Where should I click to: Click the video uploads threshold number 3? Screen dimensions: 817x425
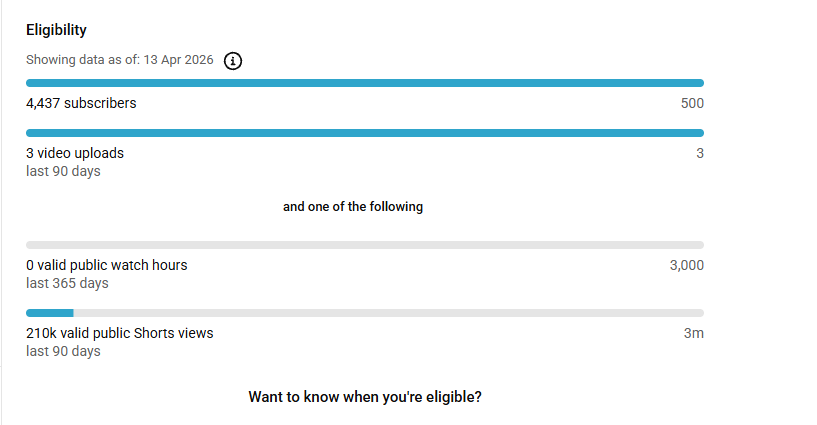click(x=700, y=153)
